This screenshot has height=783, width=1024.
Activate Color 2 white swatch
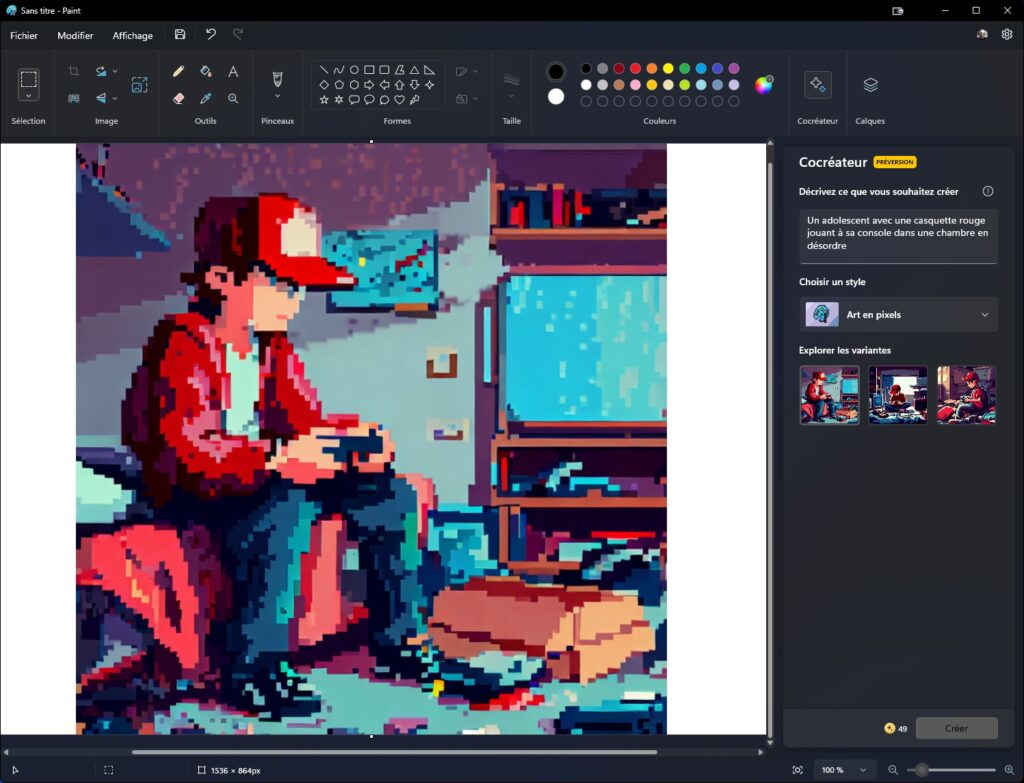pyautogui.click(x=556, y=97)
